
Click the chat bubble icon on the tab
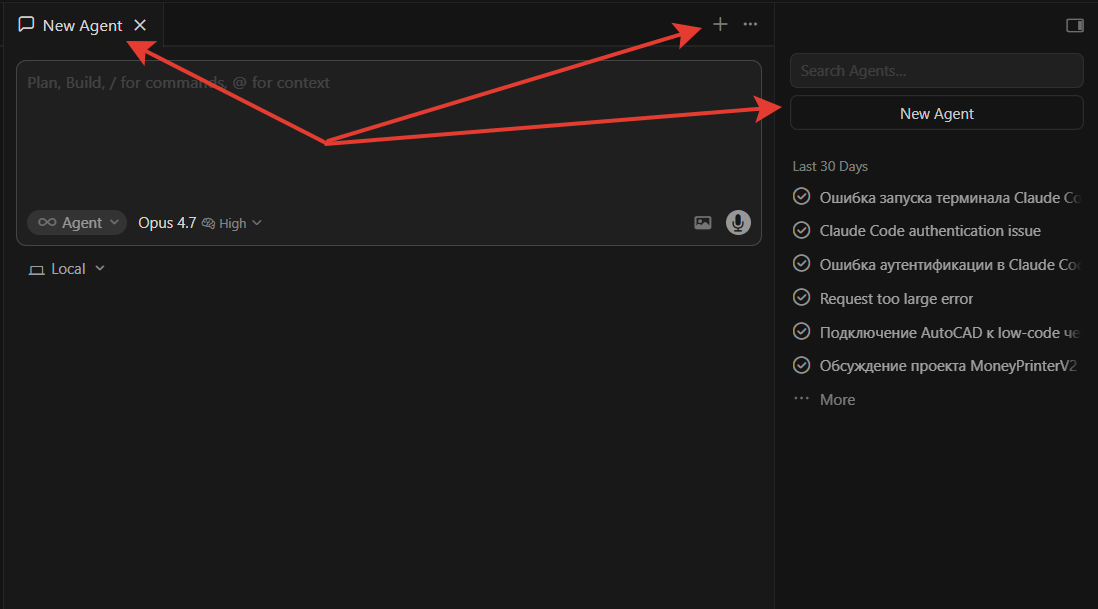27,25
